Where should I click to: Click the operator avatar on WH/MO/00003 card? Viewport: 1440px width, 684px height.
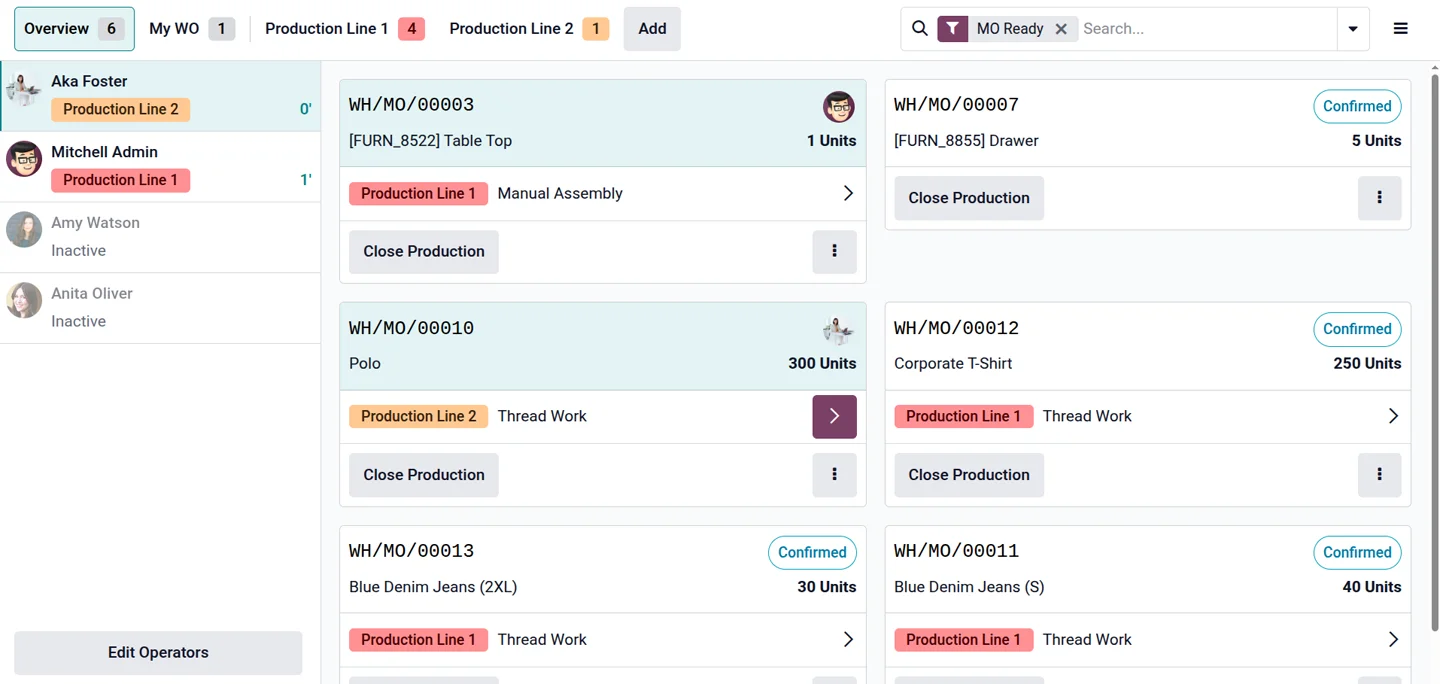[x=838, y=106]
